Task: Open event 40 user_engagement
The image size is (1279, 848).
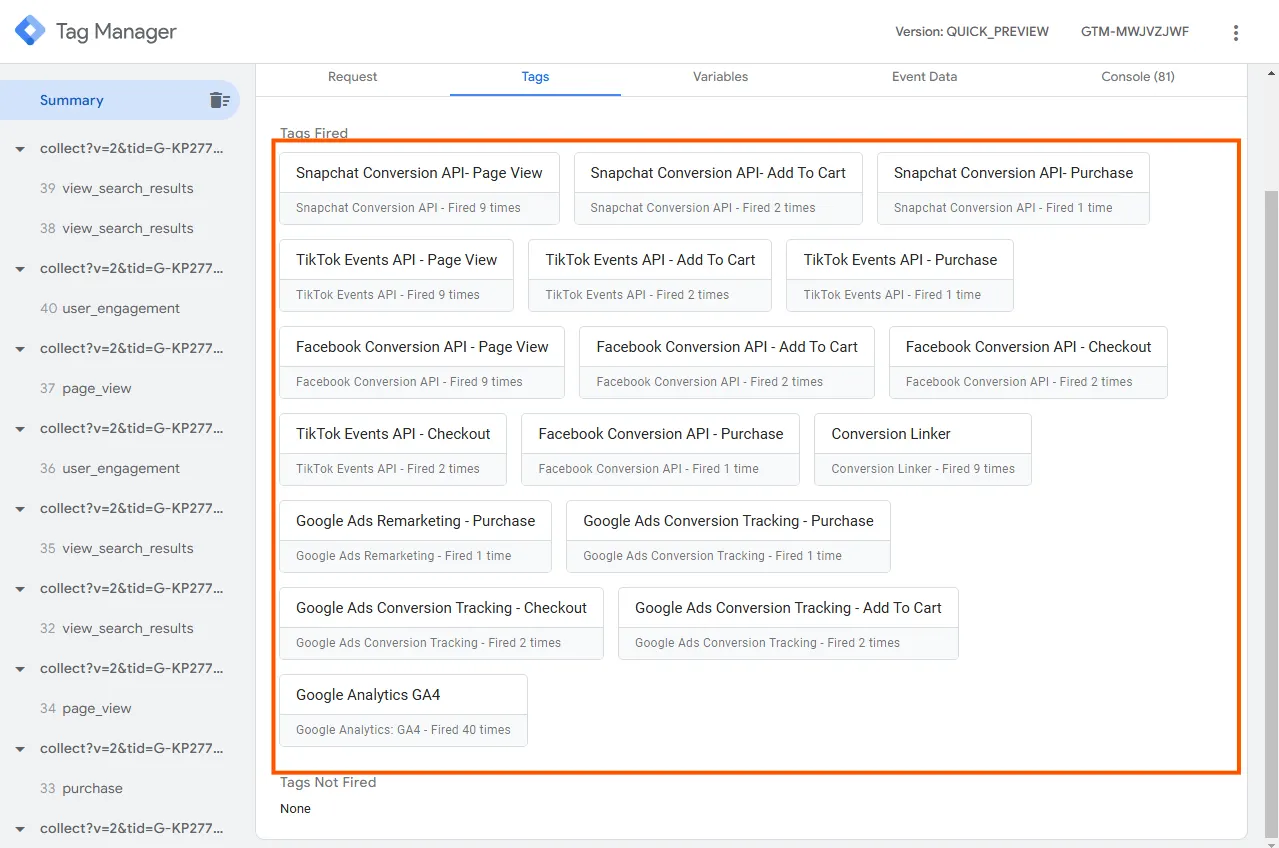Action: click(110, 308)
